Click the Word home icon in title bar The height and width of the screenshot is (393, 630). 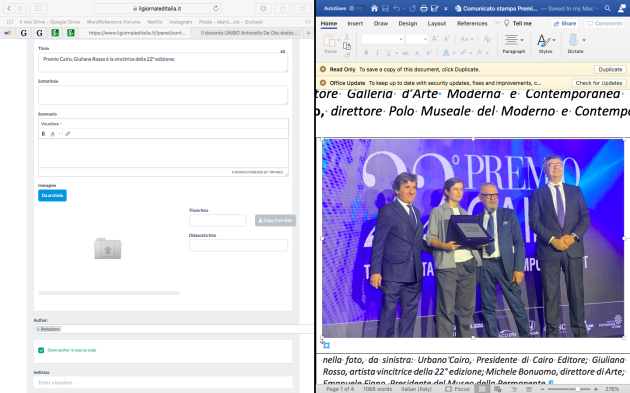click(374, 8)
